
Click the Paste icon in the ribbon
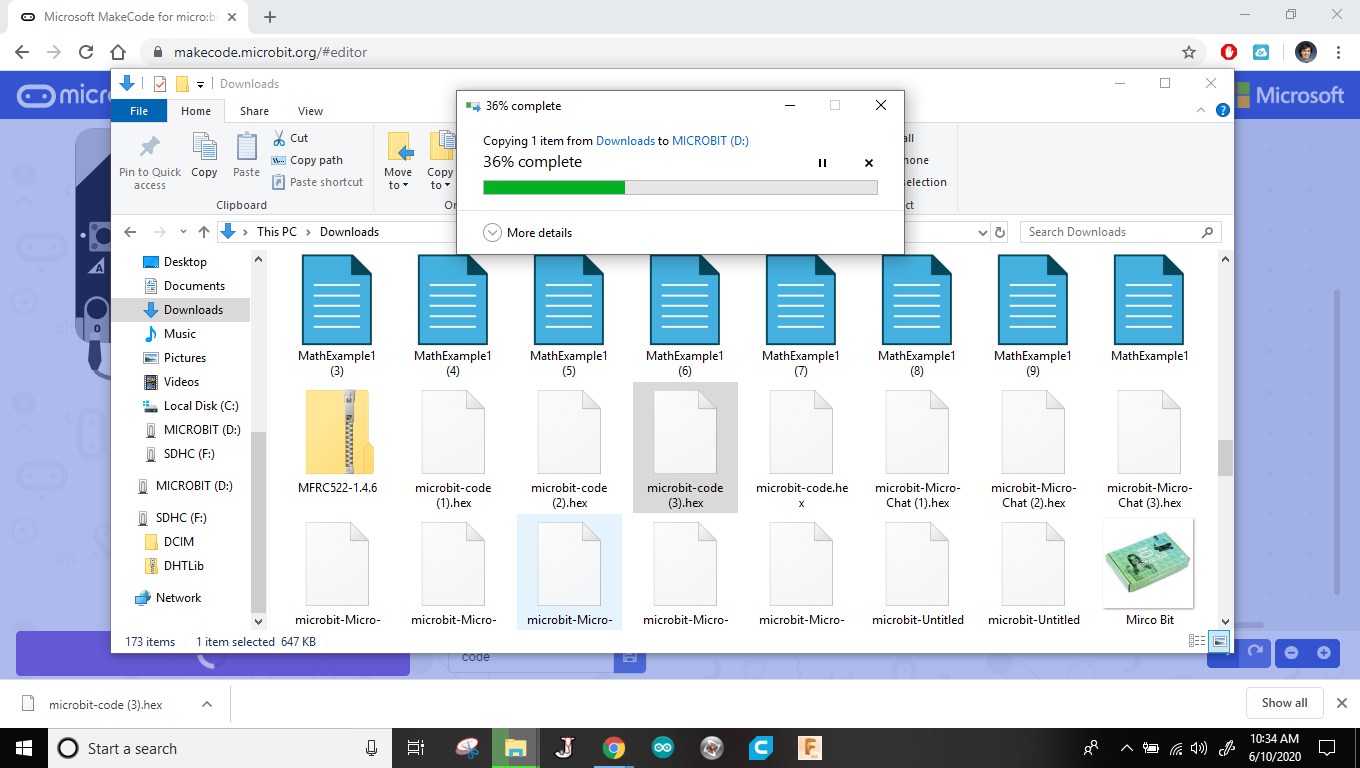pos(246,148)
